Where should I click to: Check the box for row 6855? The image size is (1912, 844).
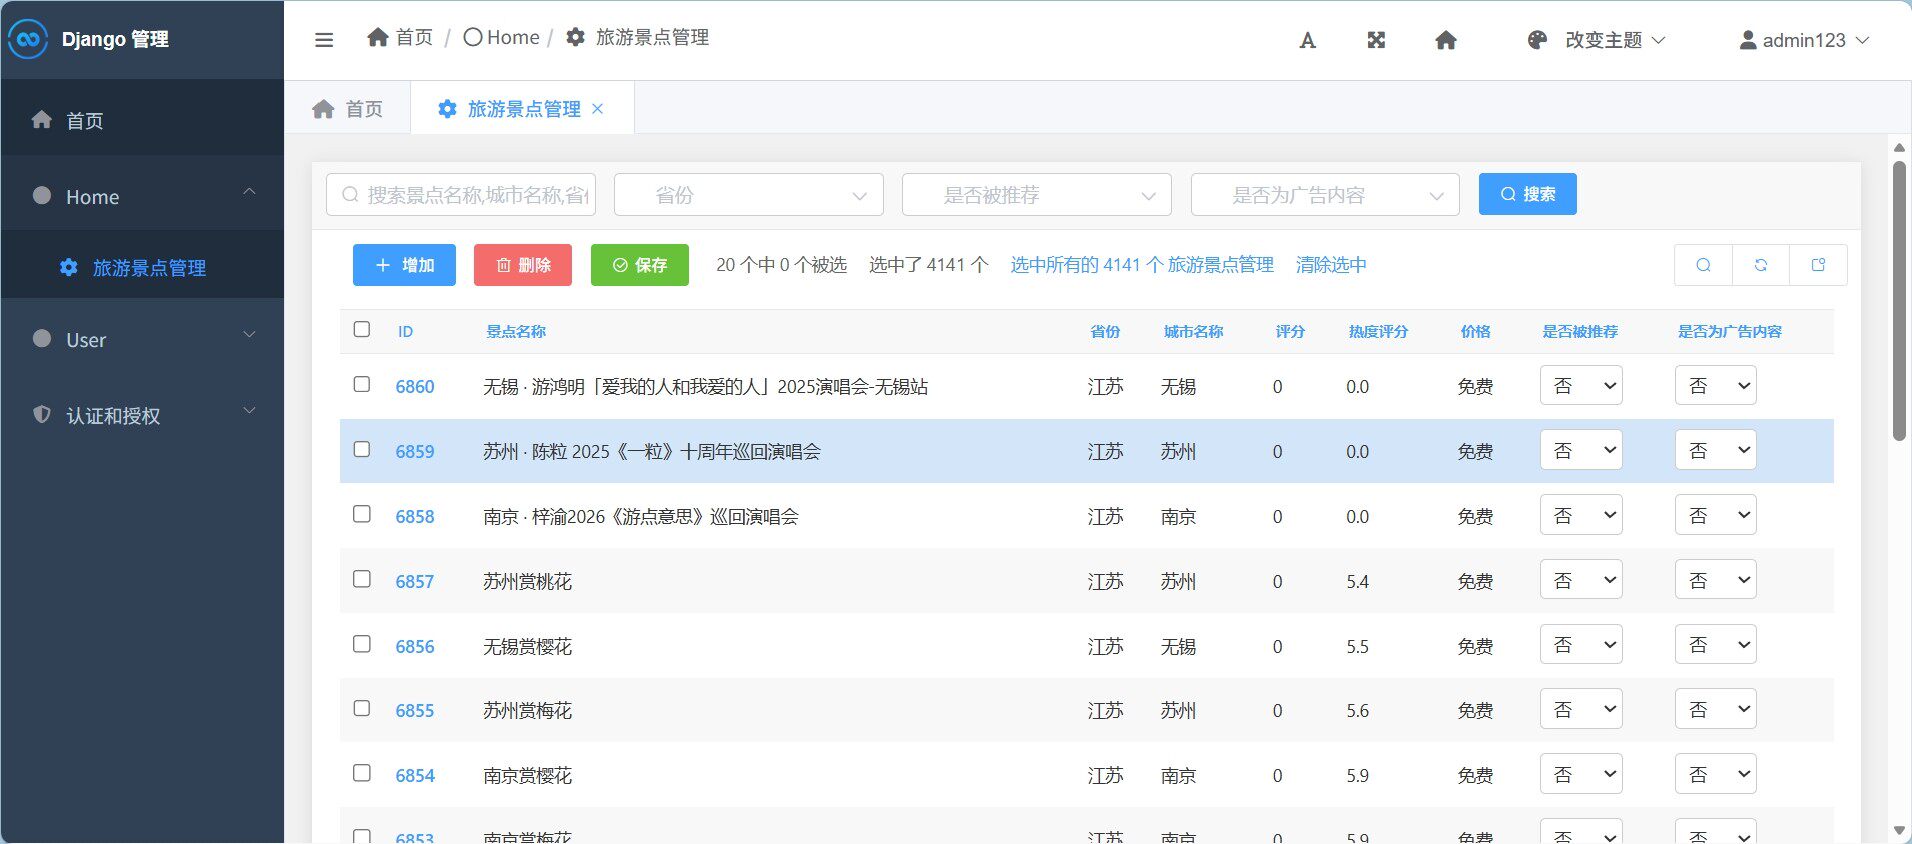362,708
